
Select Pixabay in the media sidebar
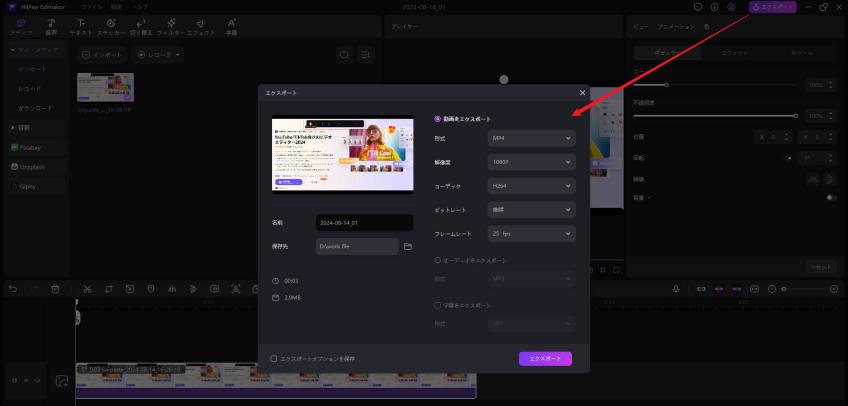30,147
